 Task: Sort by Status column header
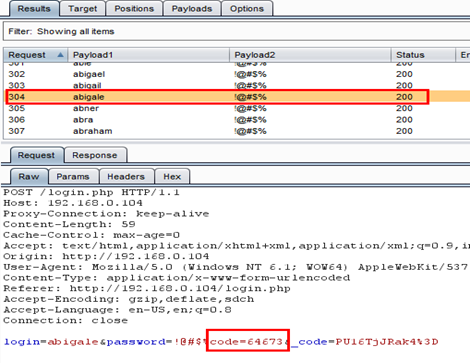(x=423, y=55)
